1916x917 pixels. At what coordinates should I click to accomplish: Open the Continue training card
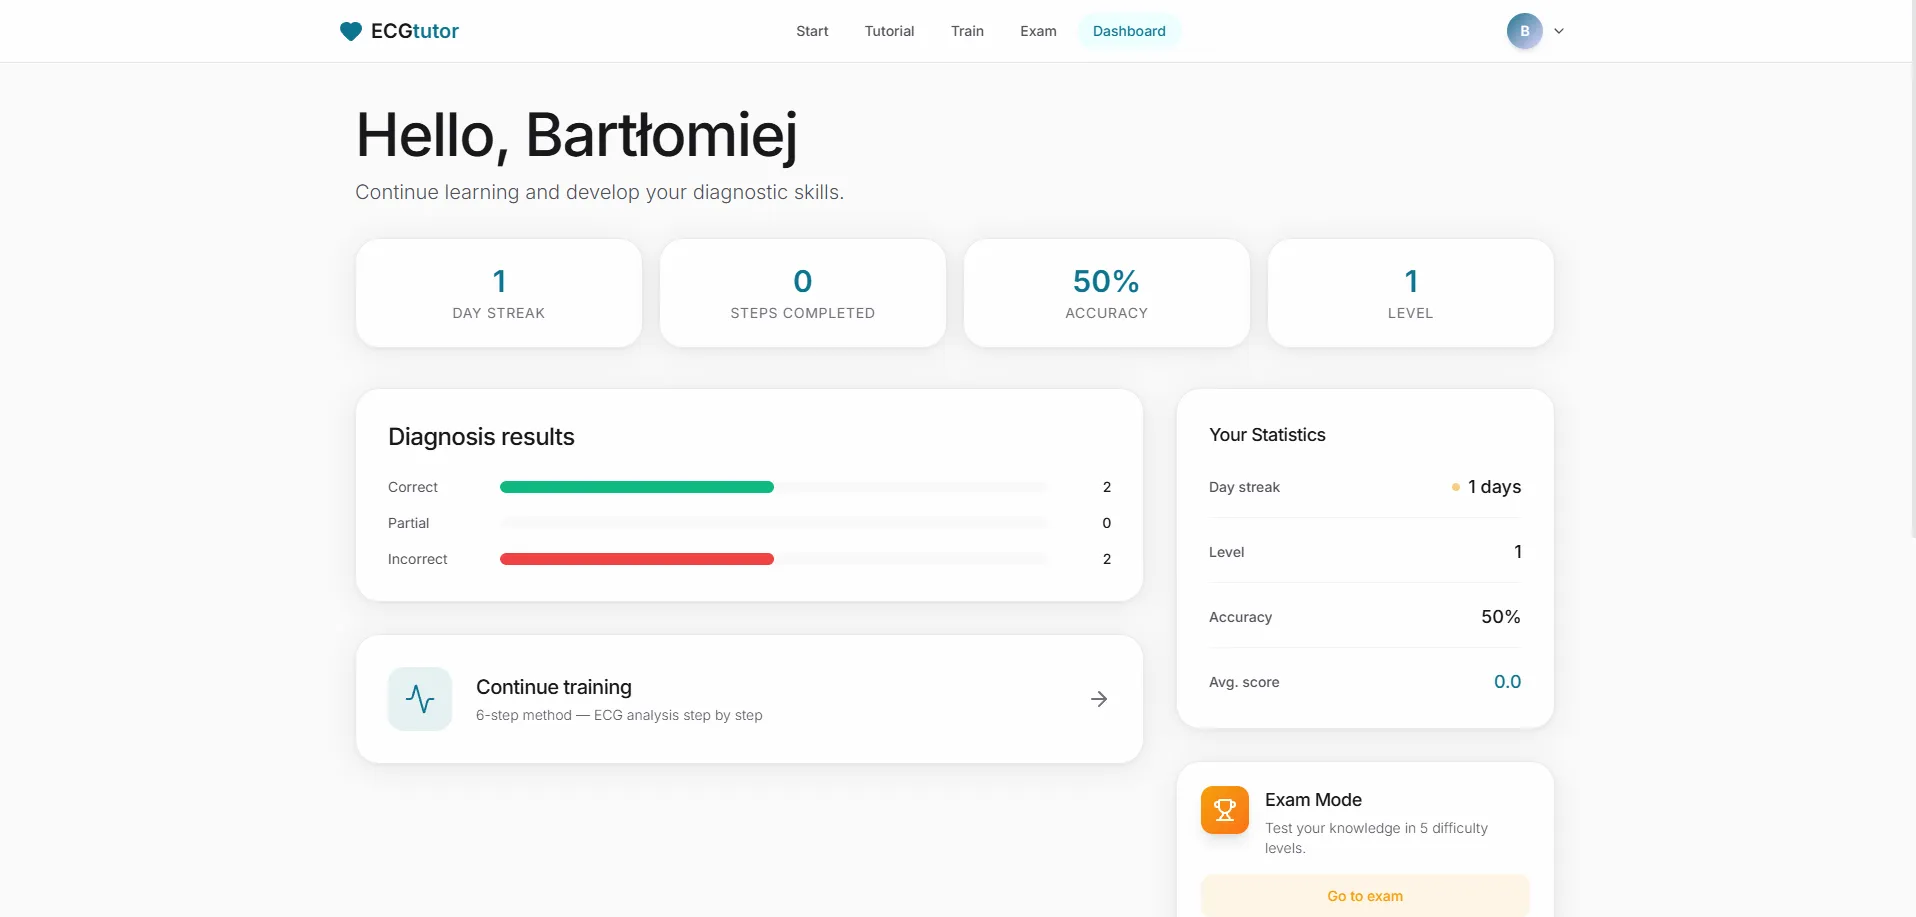click(748, 698)
